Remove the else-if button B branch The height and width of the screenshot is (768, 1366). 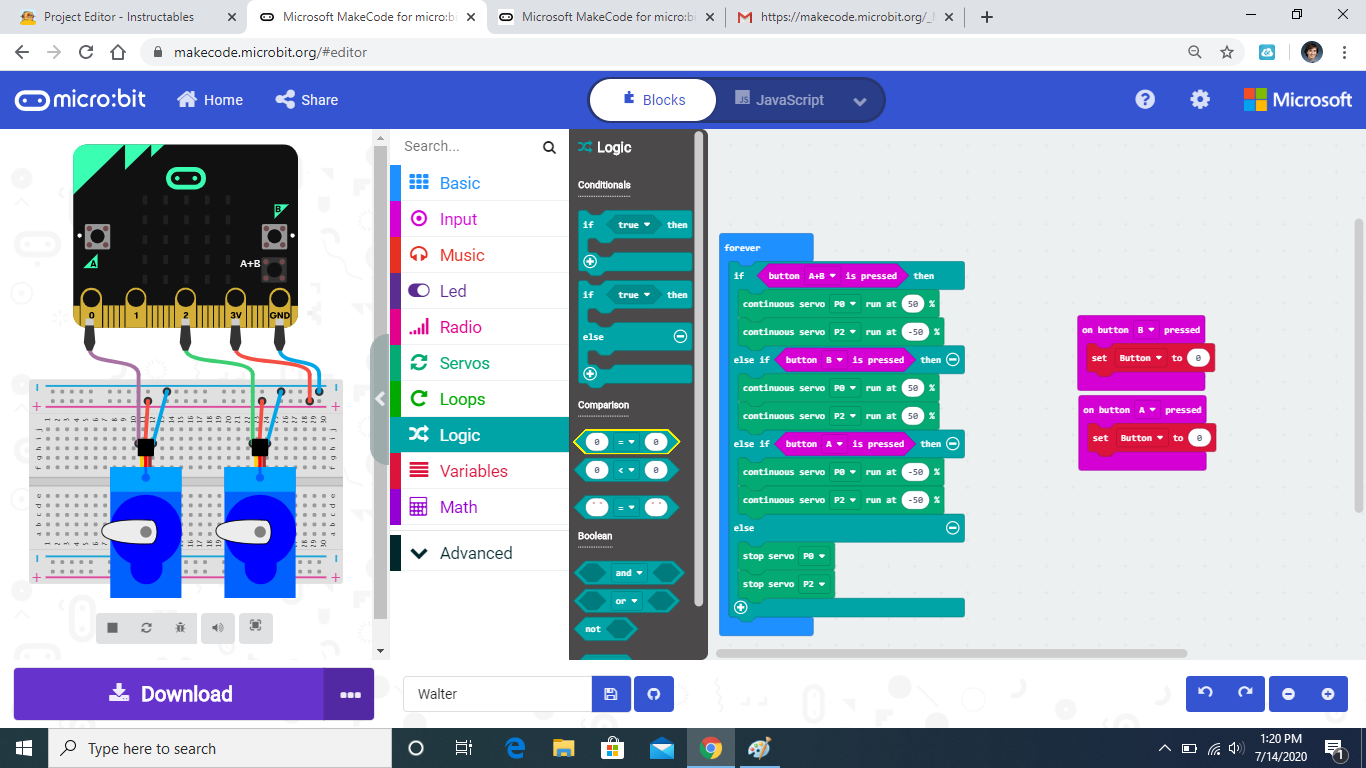953,359
